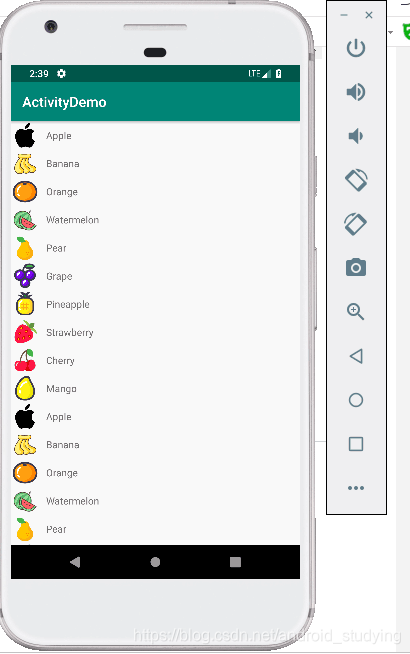This screenshot has height=654, width=410.
Task: Activate the zoom magnifier tool
Action: point(356,312)
